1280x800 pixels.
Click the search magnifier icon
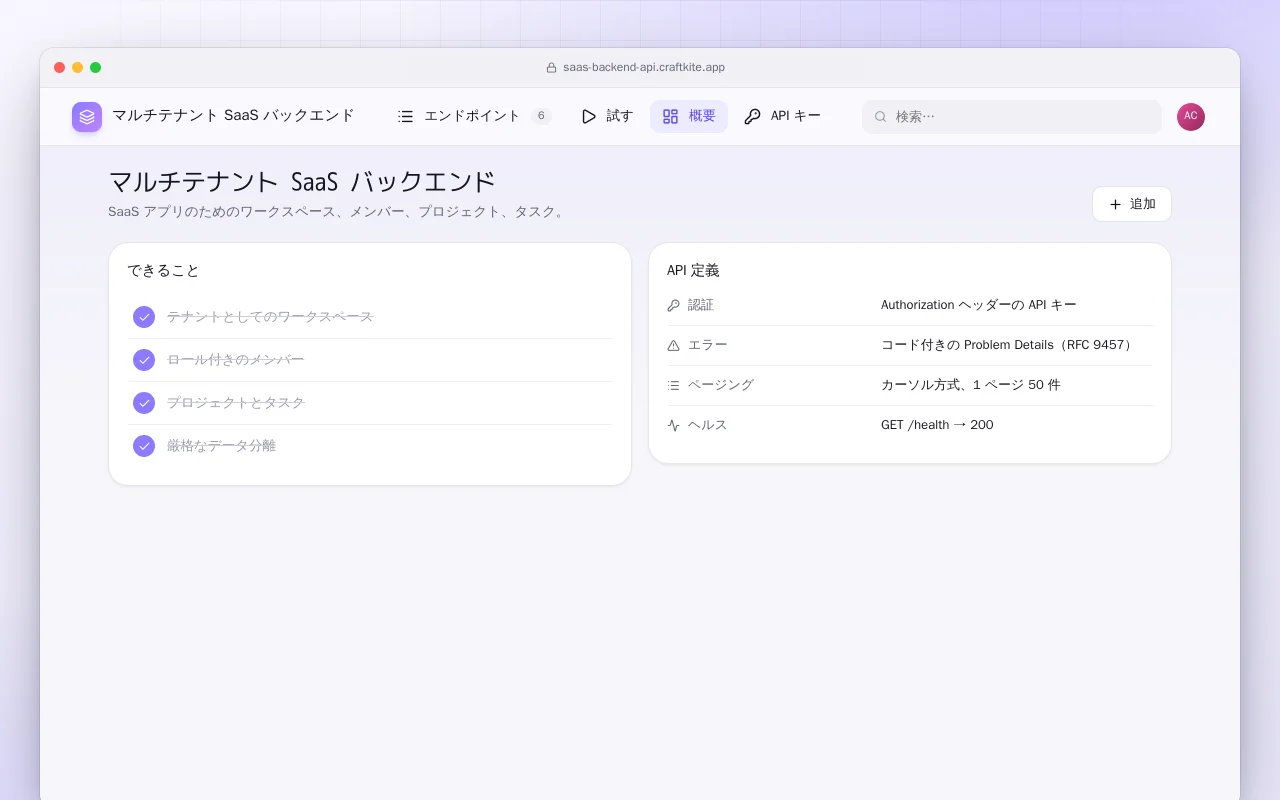click(x=881, y=117)
